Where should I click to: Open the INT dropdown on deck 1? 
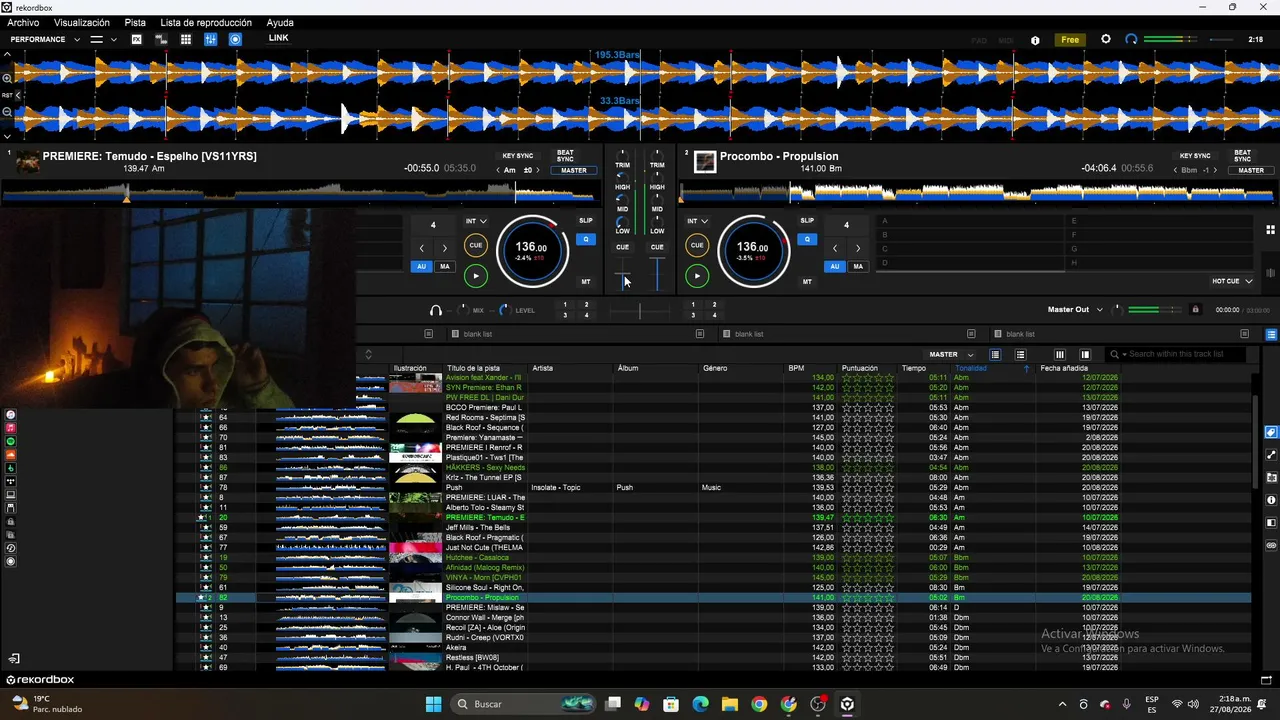coord(477,221)
